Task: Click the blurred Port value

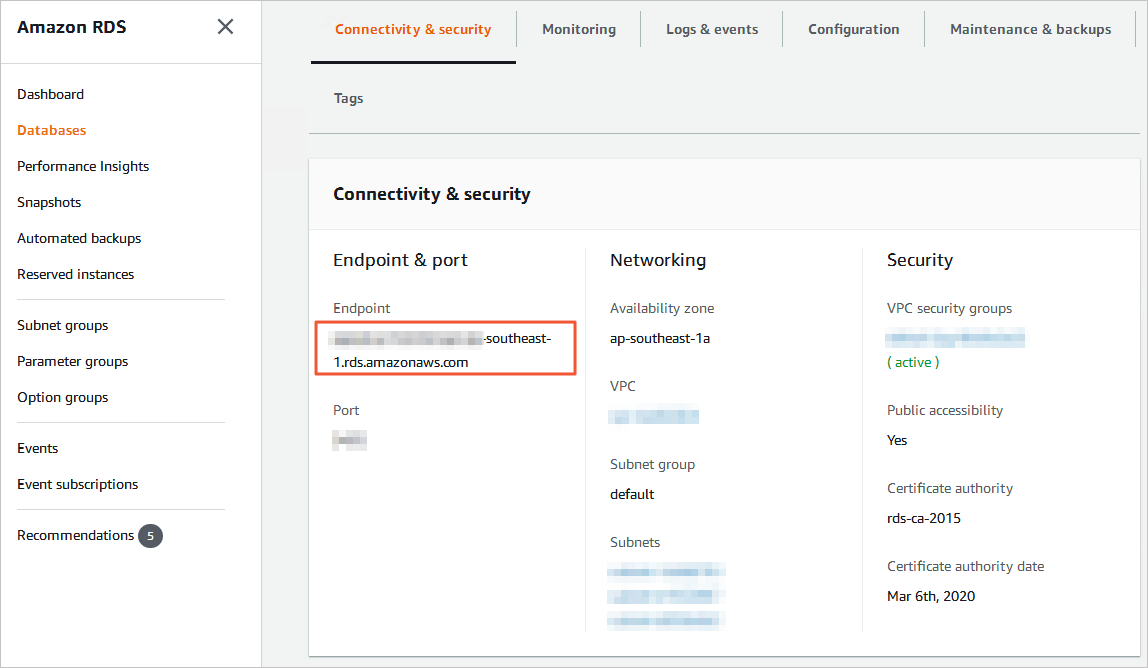Action: click(349, 440)
